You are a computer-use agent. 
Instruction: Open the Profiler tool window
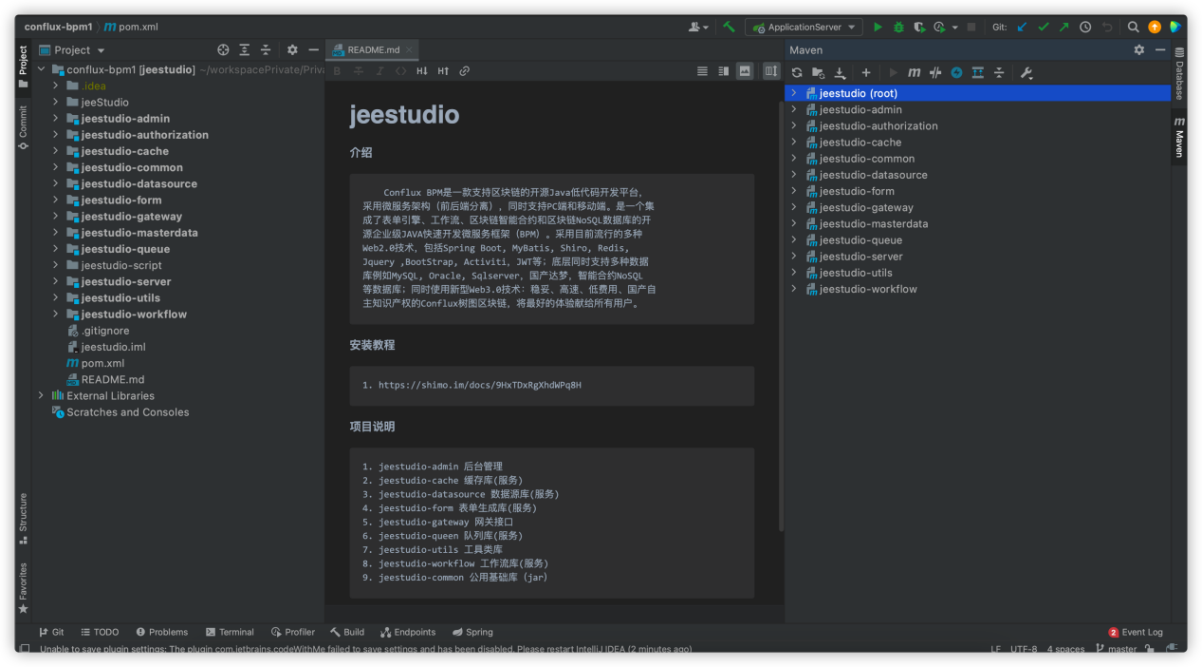pos(293,632)
